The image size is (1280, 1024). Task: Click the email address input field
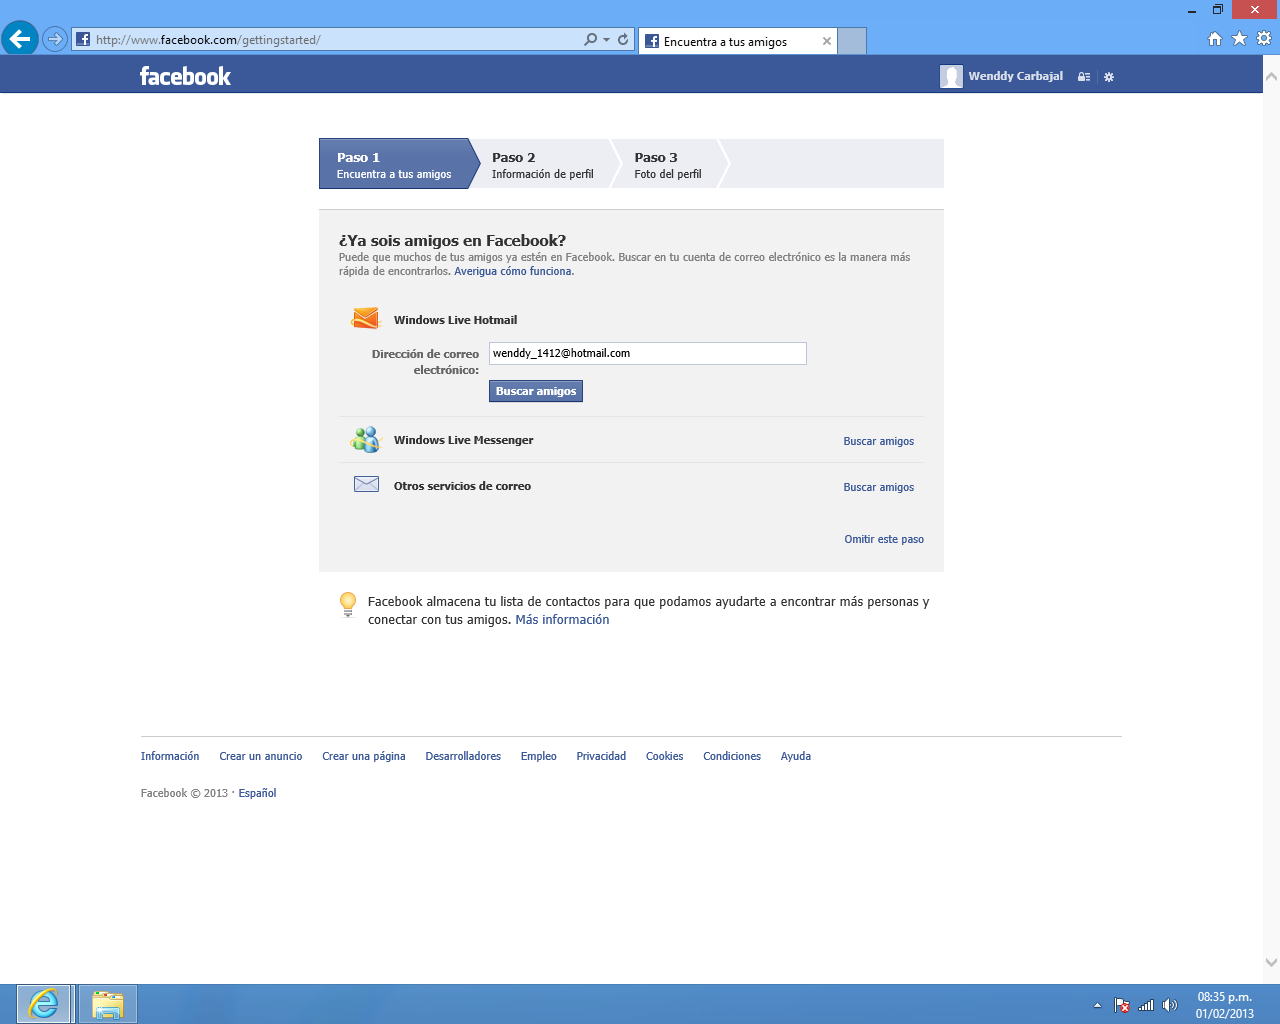click(647, 353)
